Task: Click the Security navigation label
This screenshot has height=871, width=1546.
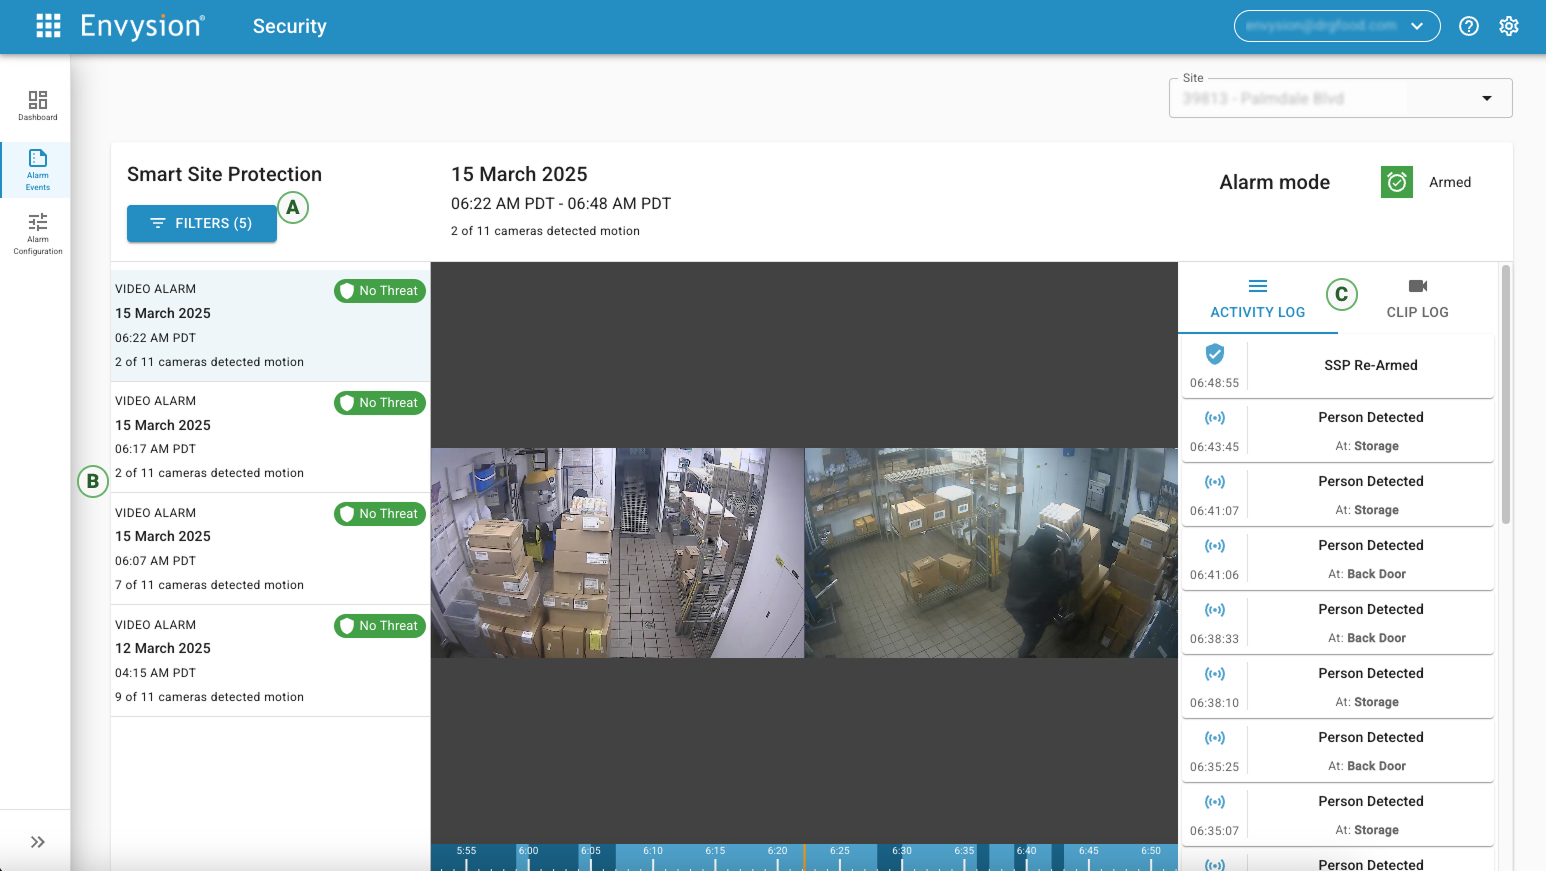Action: 289,26
